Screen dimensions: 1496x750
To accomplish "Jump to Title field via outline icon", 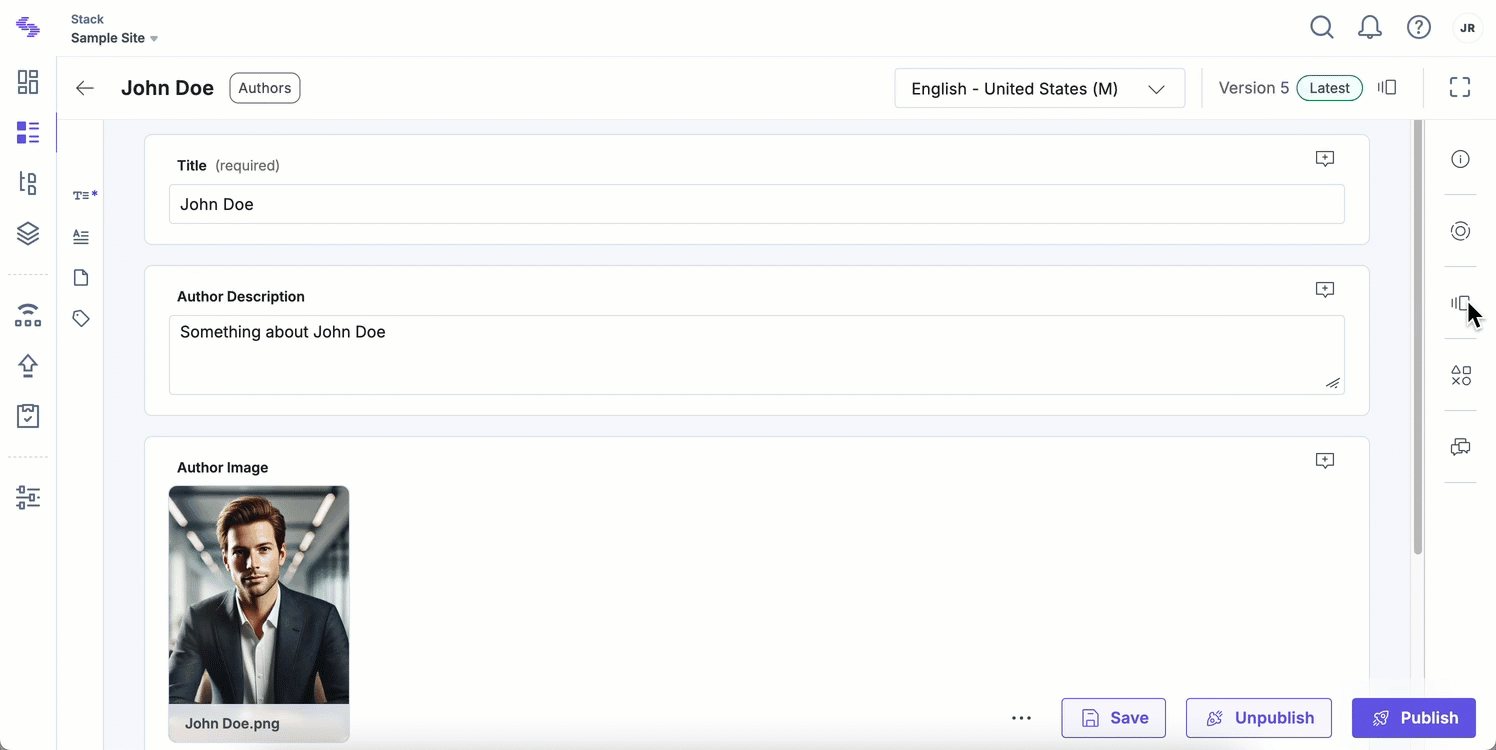I will pos(85,195).
